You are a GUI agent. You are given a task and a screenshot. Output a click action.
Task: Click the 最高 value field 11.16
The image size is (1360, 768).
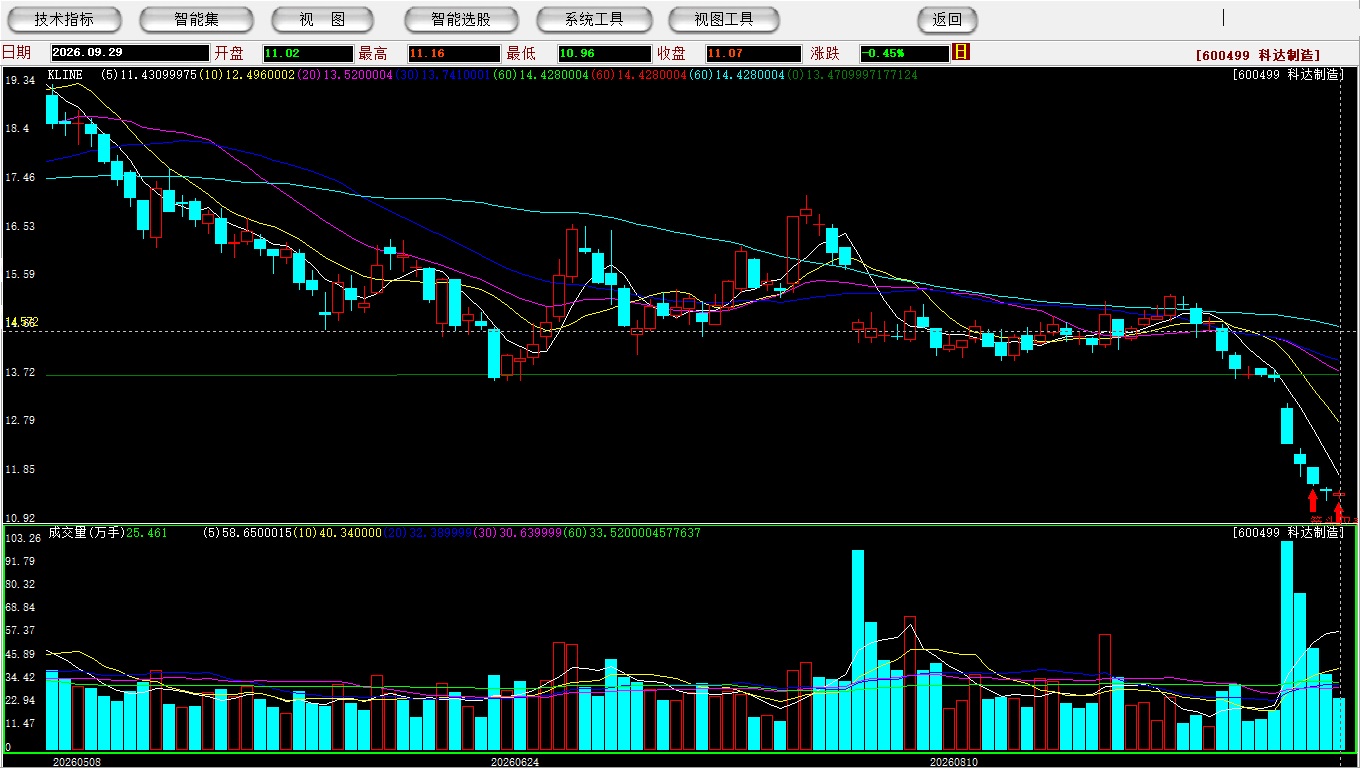click(453, 53)
